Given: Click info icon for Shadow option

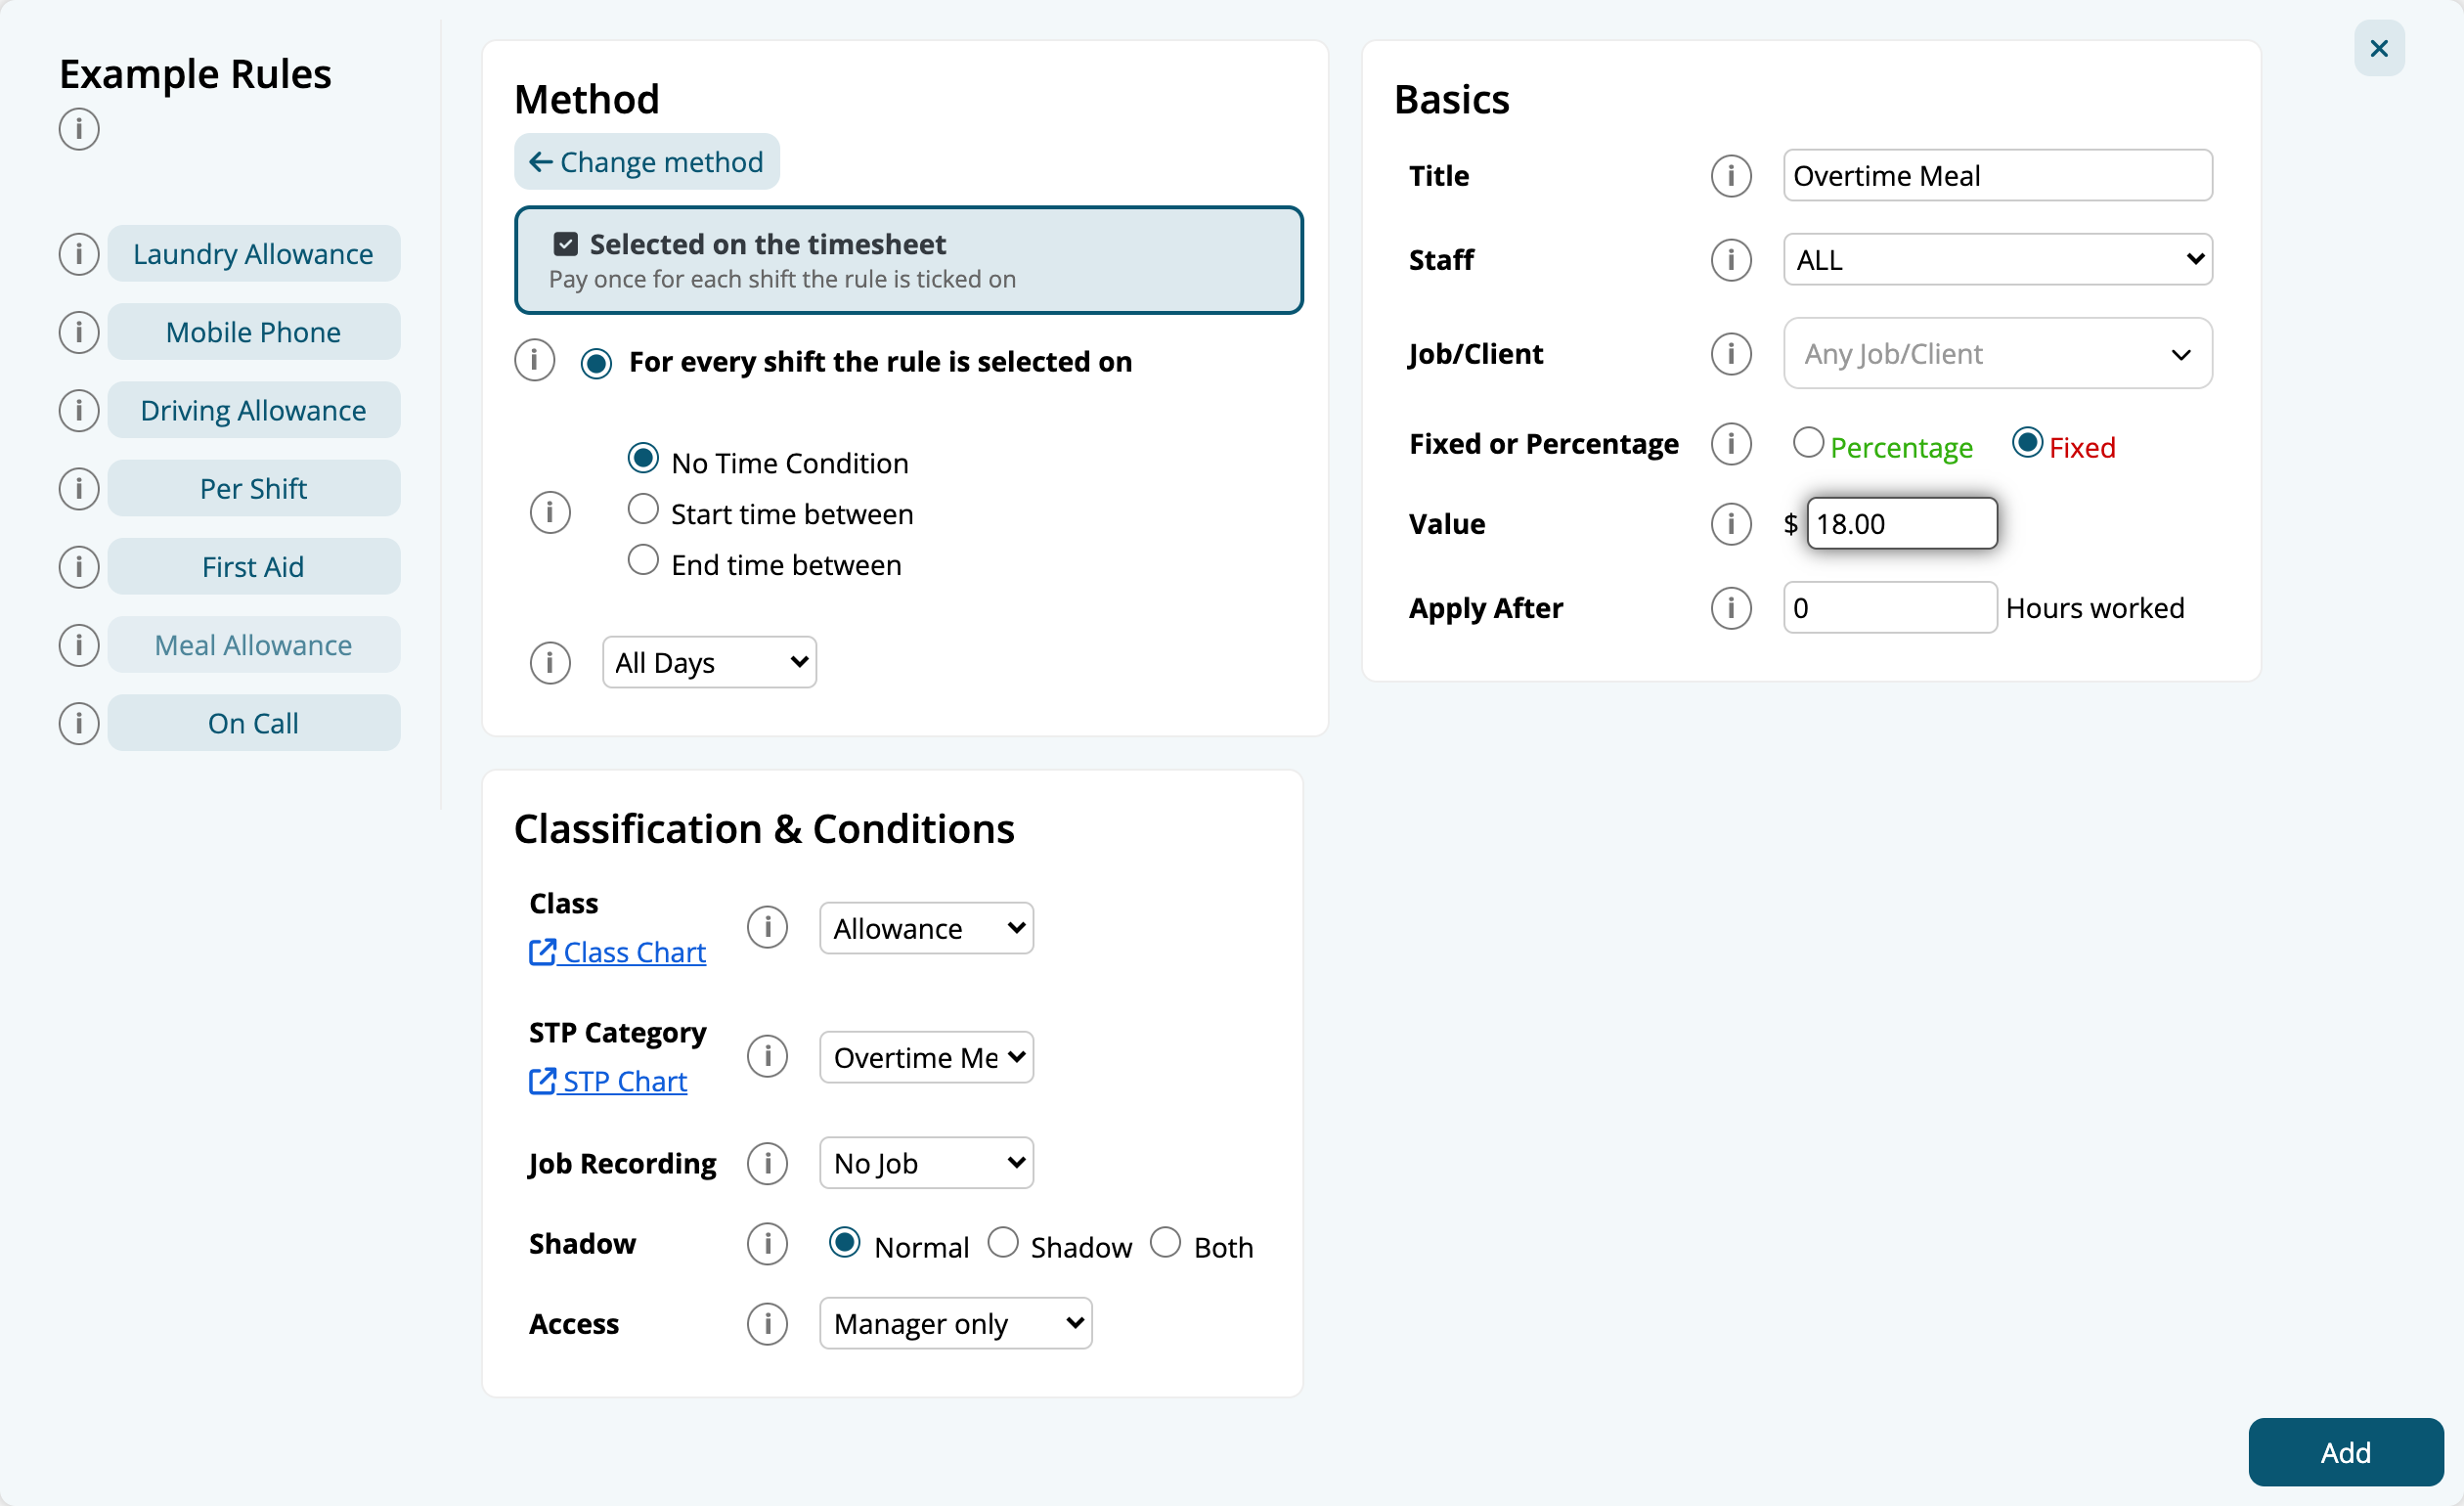Looking at the screenshot, I should [767, 1244].
